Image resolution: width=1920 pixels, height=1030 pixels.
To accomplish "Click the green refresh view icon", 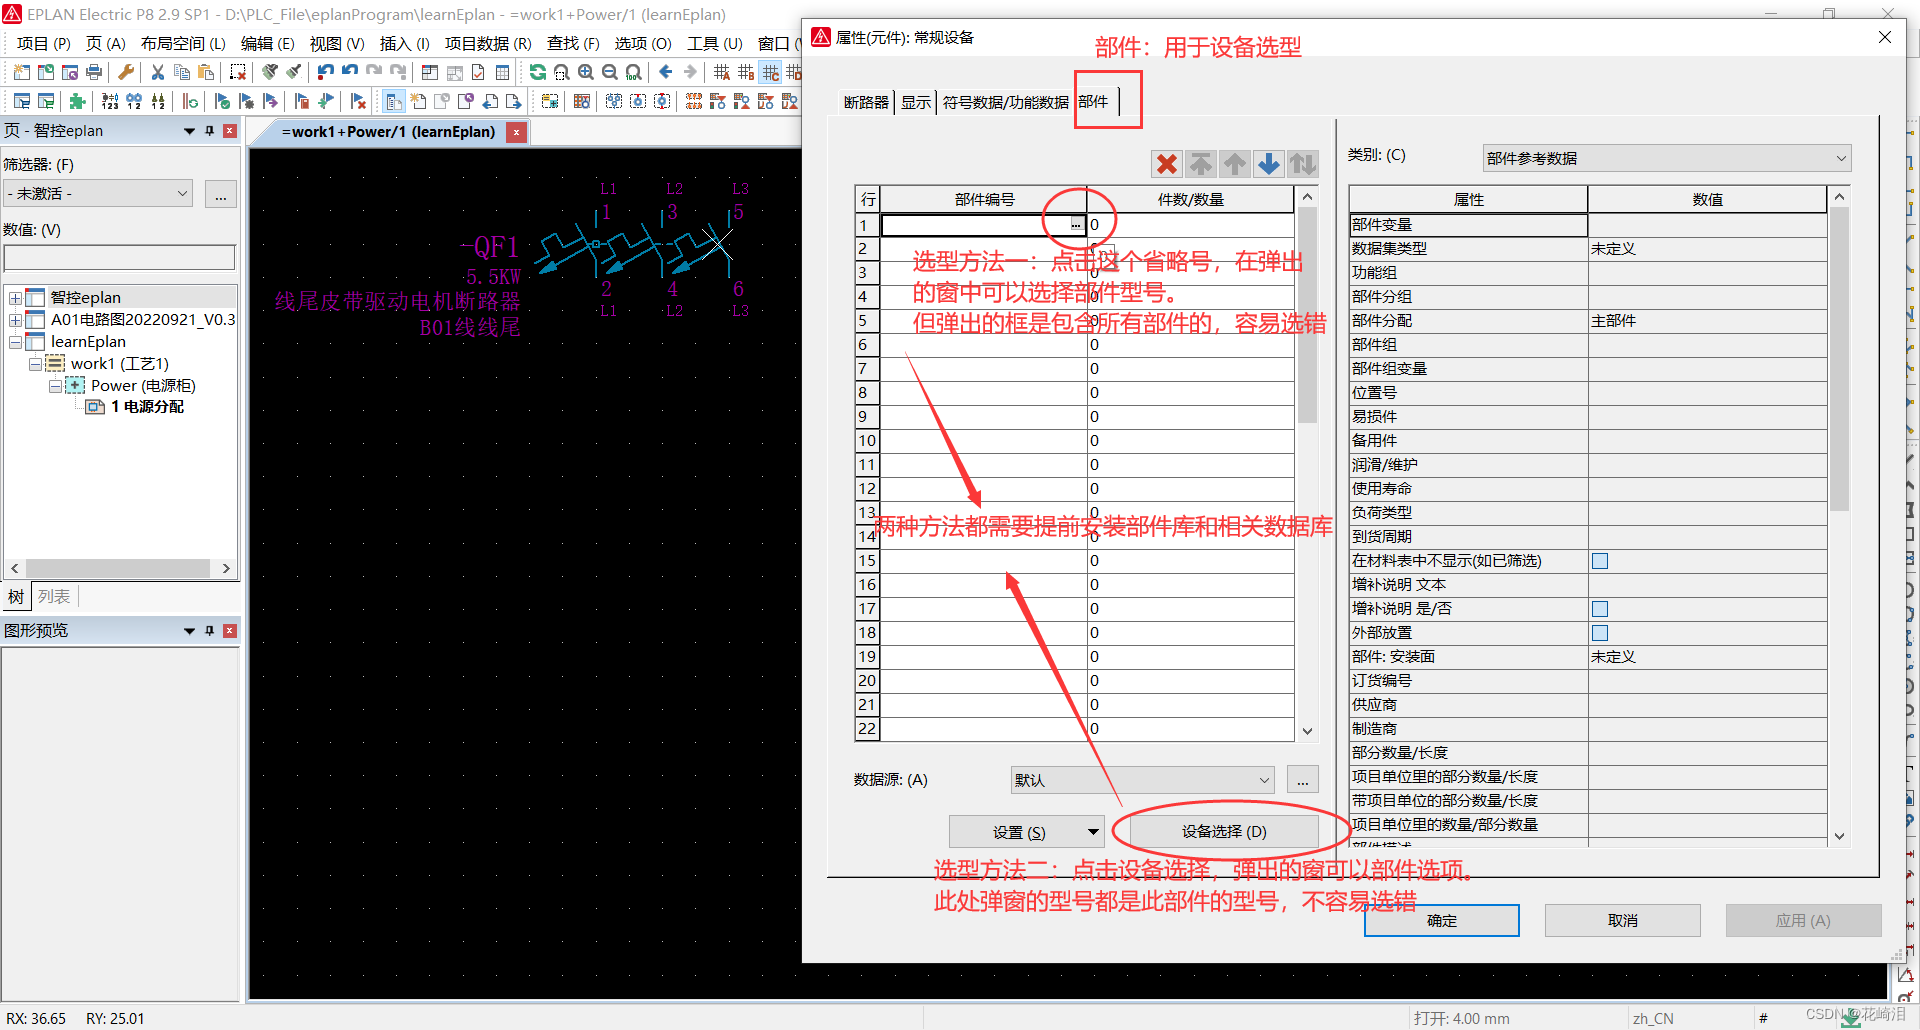I will 537,72.
